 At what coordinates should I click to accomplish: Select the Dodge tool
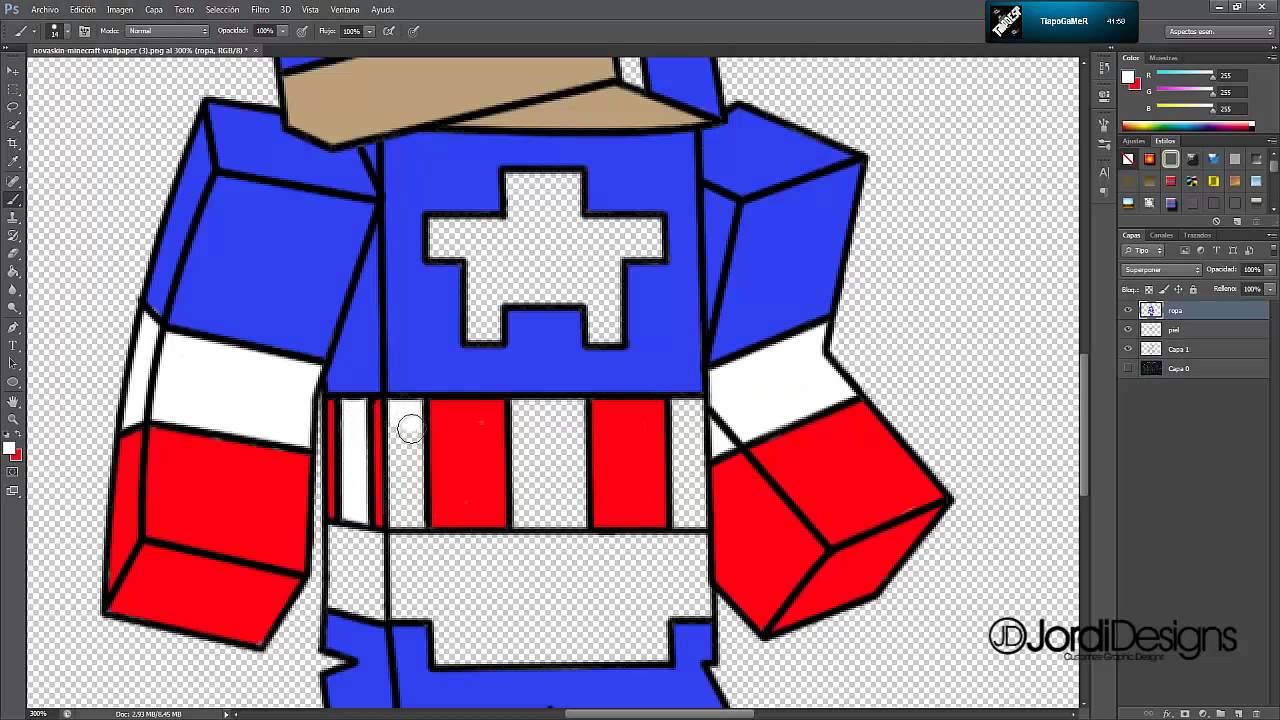coord(13,309)
